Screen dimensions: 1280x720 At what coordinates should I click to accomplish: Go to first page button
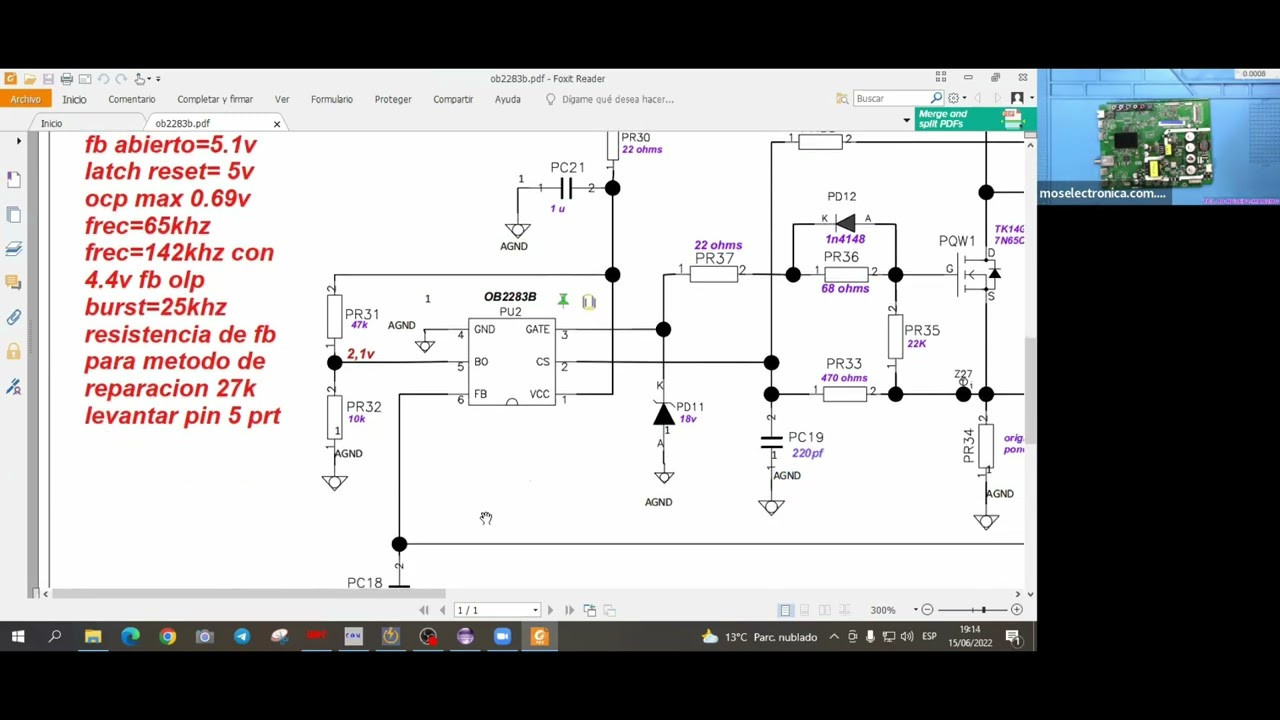[424, 610]
